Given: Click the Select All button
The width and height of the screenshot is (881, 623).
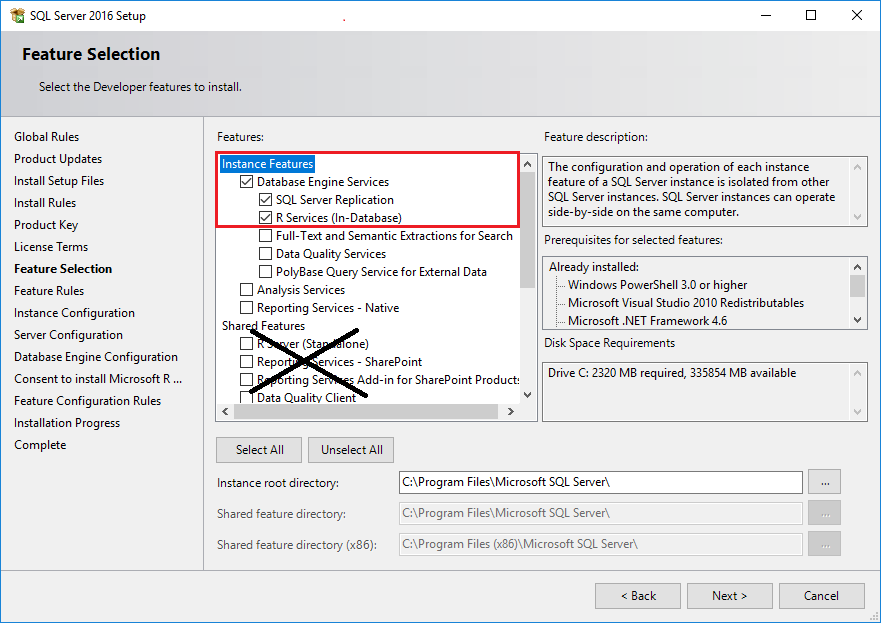Looking at the screenshot, I should (x=258, y=449).
